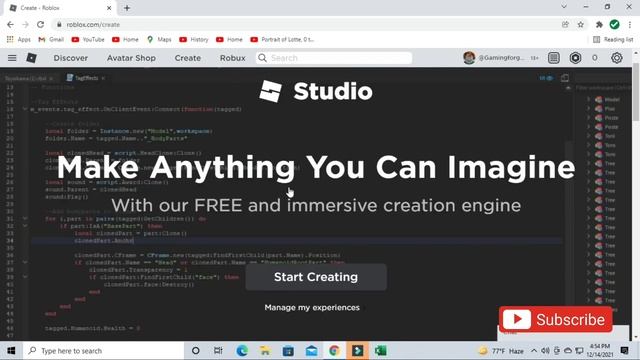Open the Create menu item
Screen dimensions: 640x360
(188, 58)
